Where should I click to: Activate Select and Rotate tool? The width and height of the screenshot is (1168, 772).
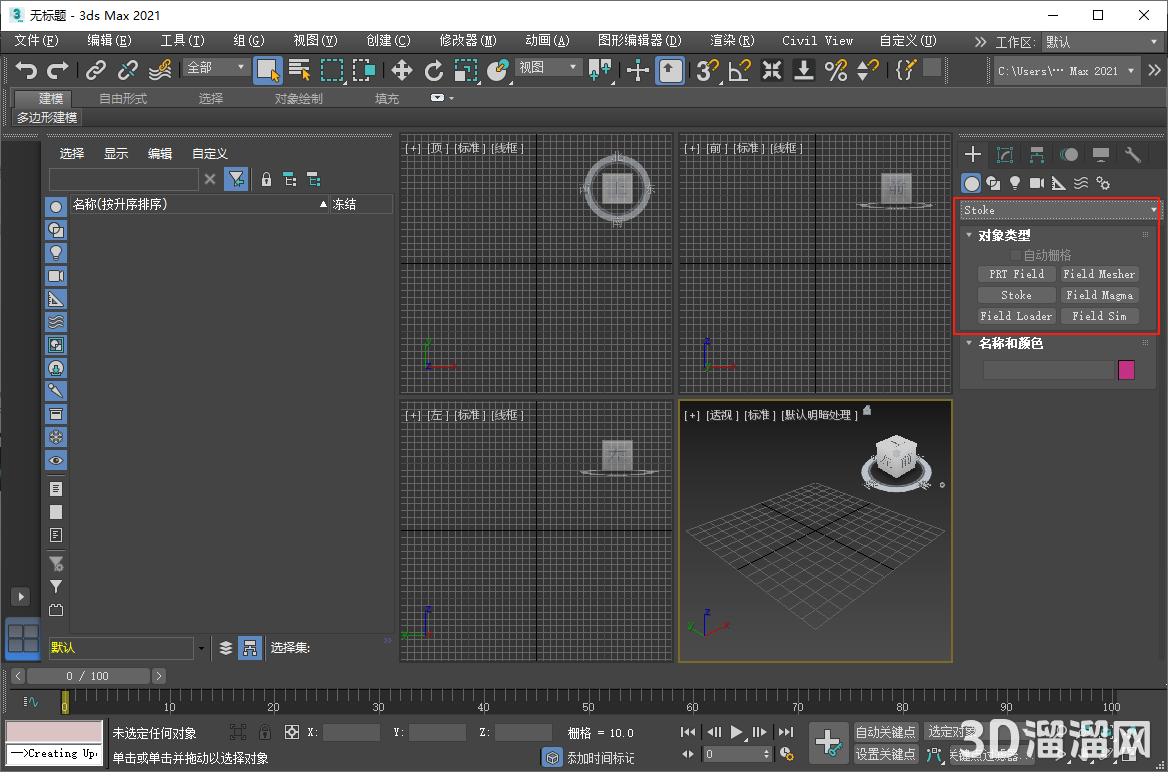[434, 71]
